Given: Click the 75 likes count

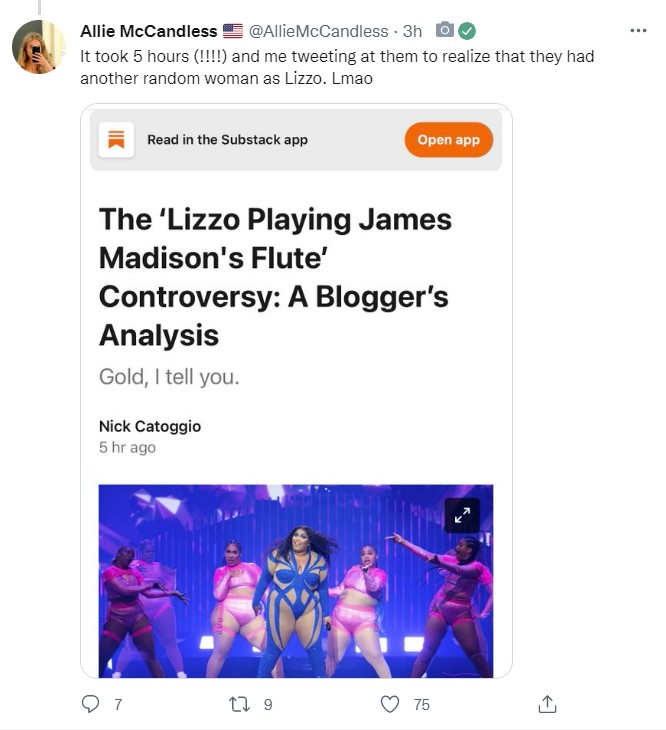Looking at the screenshot, I should pos(421,704).
